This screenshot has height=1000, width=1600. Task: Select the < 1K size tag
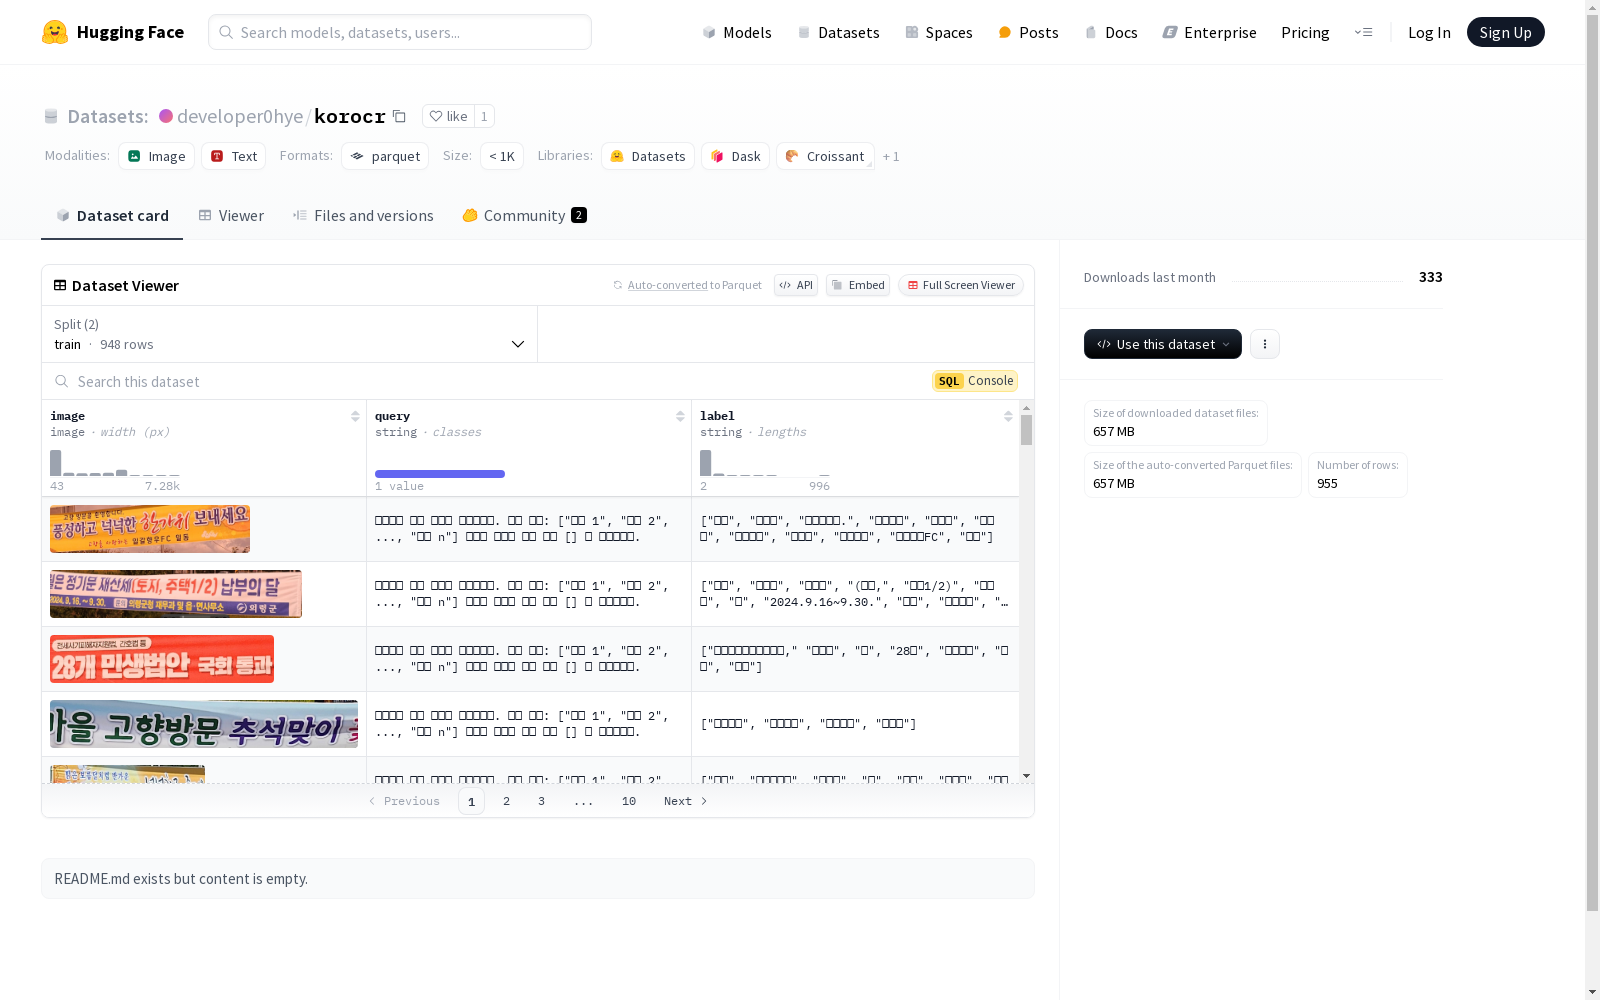[502, 156]
